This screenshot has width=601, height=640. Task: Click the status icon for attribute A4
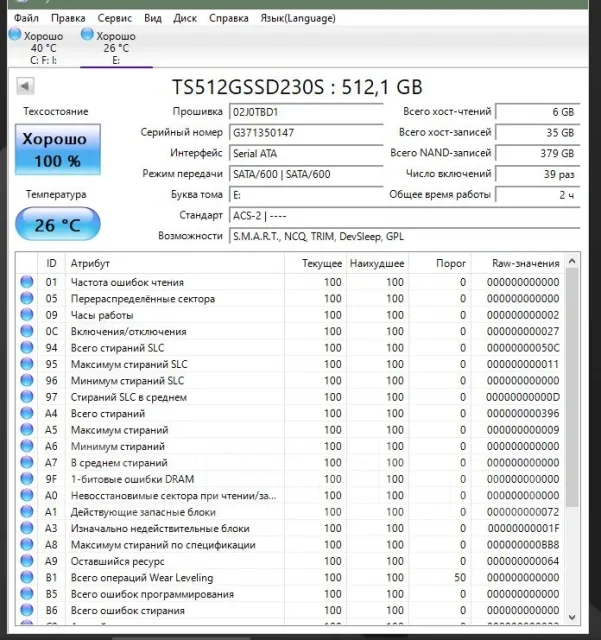pos(27,413)
